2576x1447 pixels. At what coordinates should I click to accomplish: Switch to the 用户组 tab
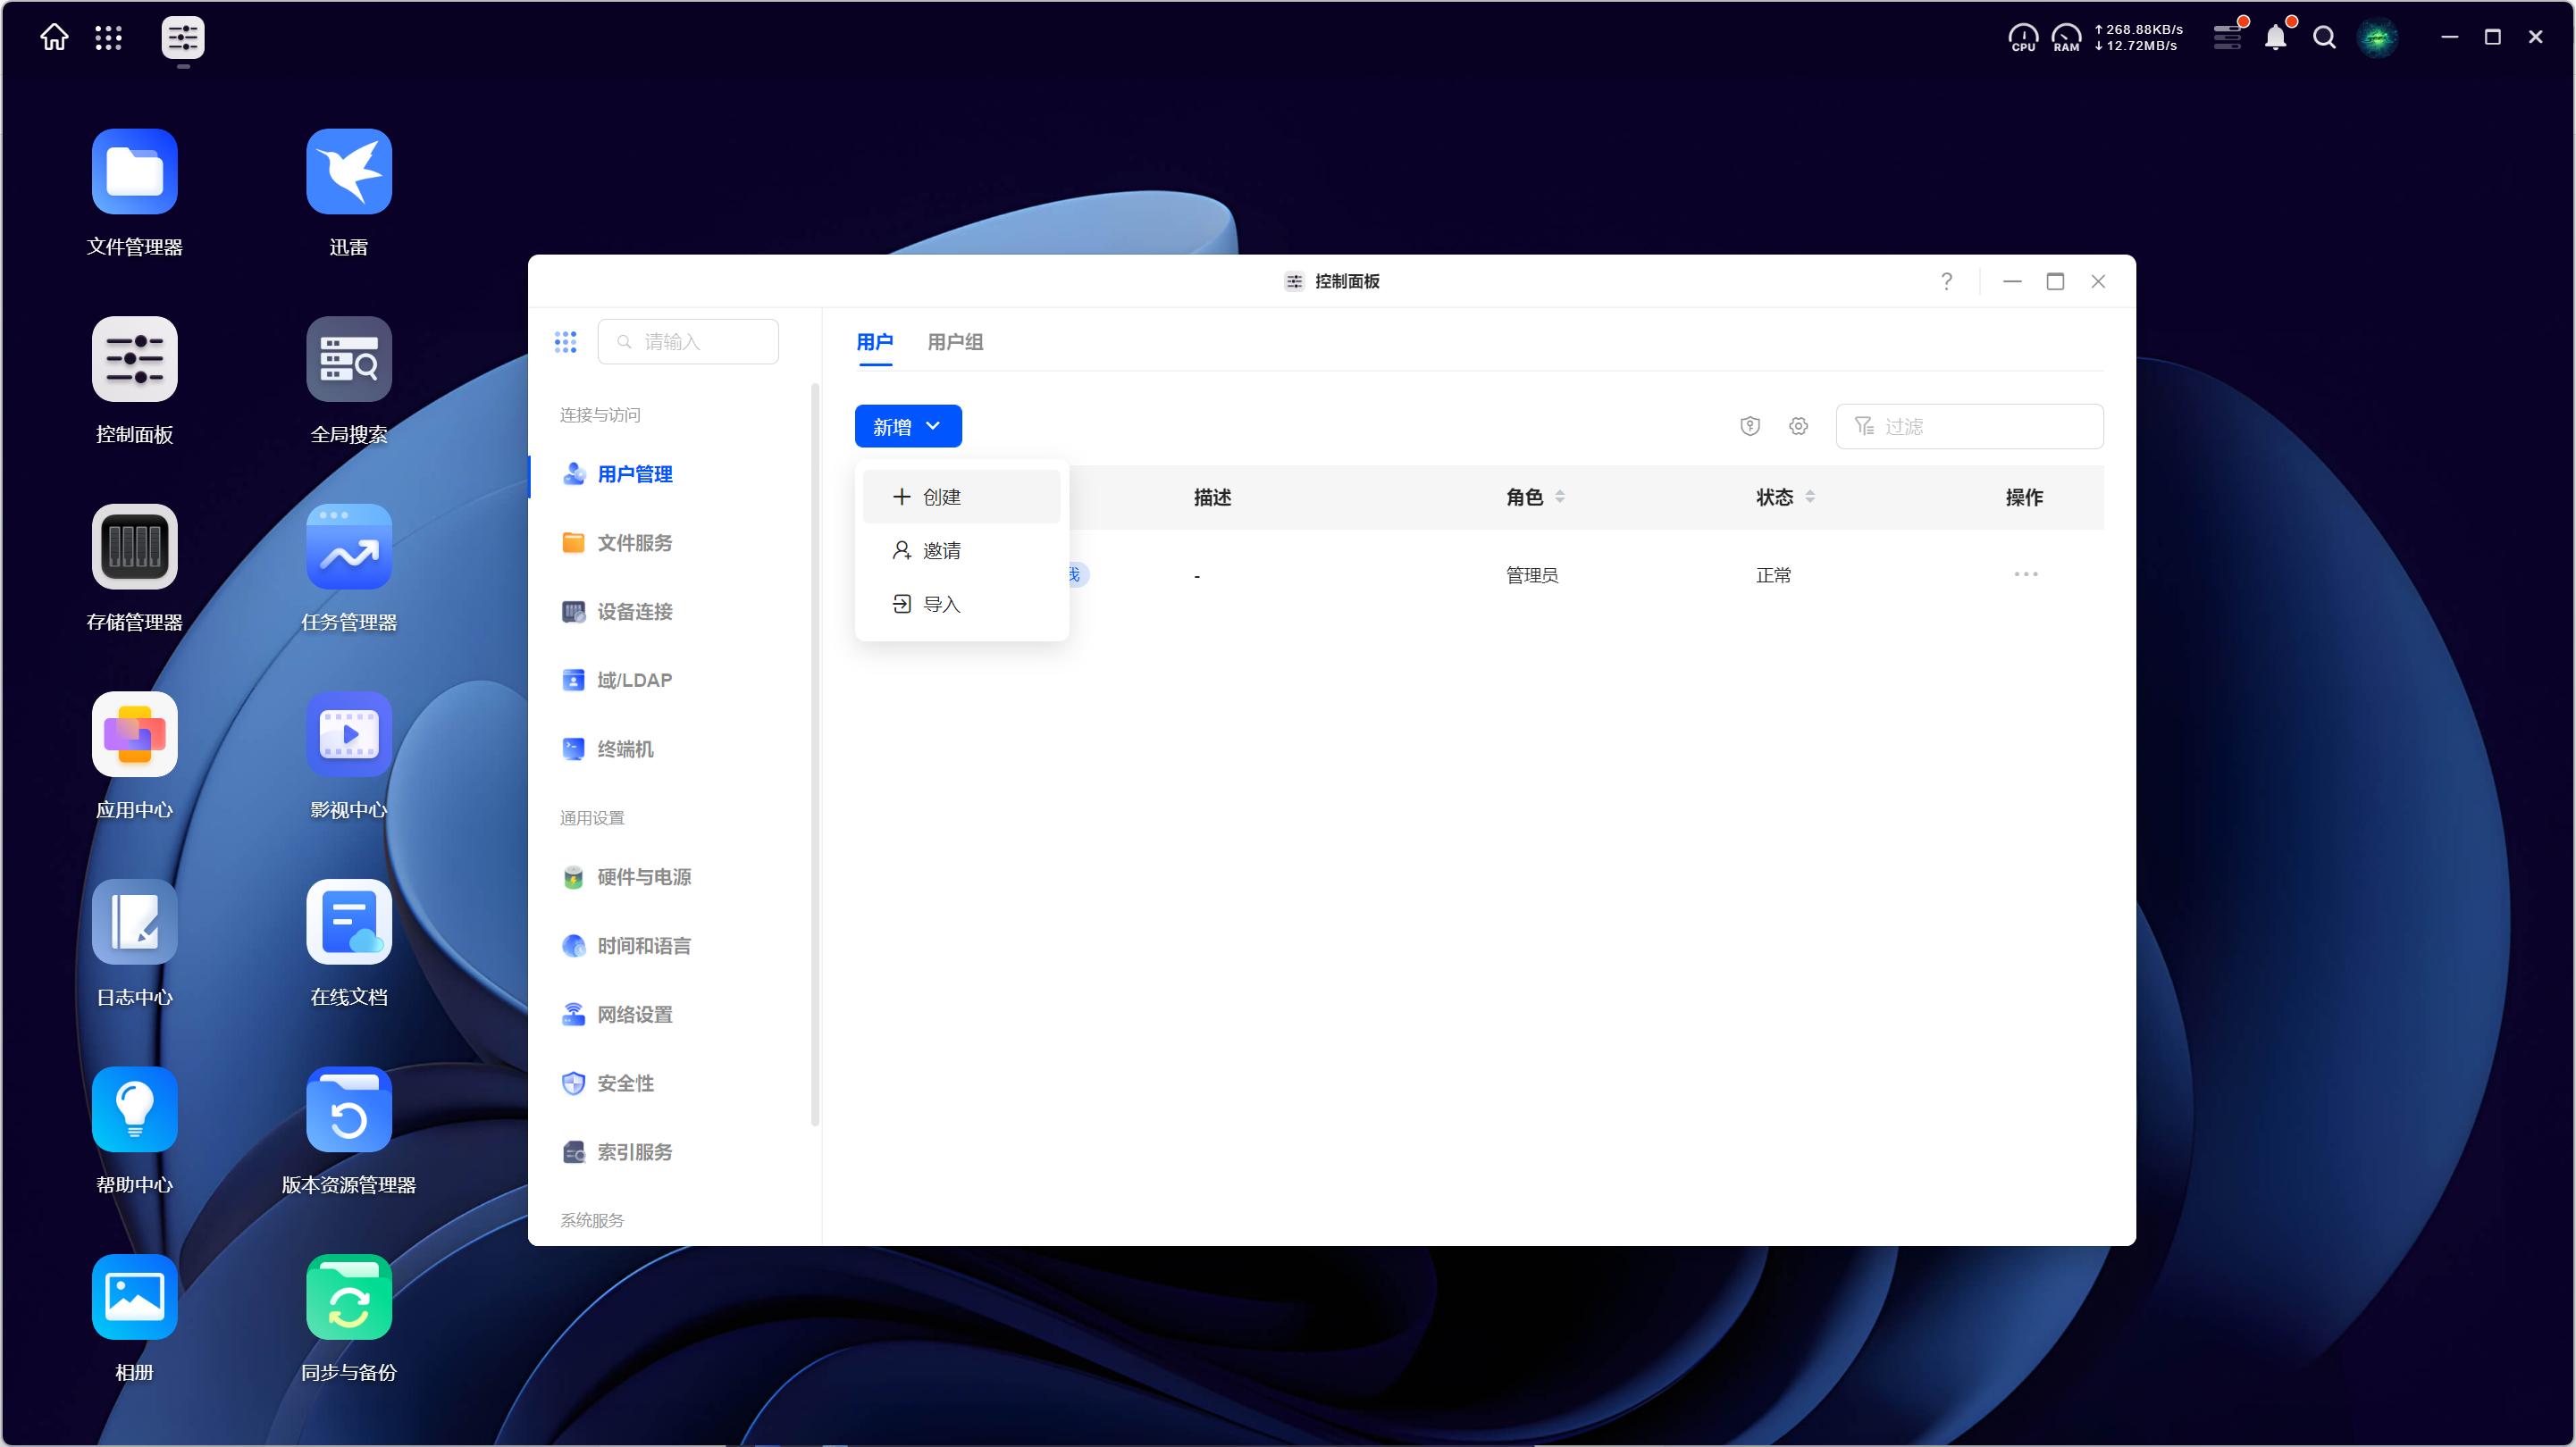(955, 342)
